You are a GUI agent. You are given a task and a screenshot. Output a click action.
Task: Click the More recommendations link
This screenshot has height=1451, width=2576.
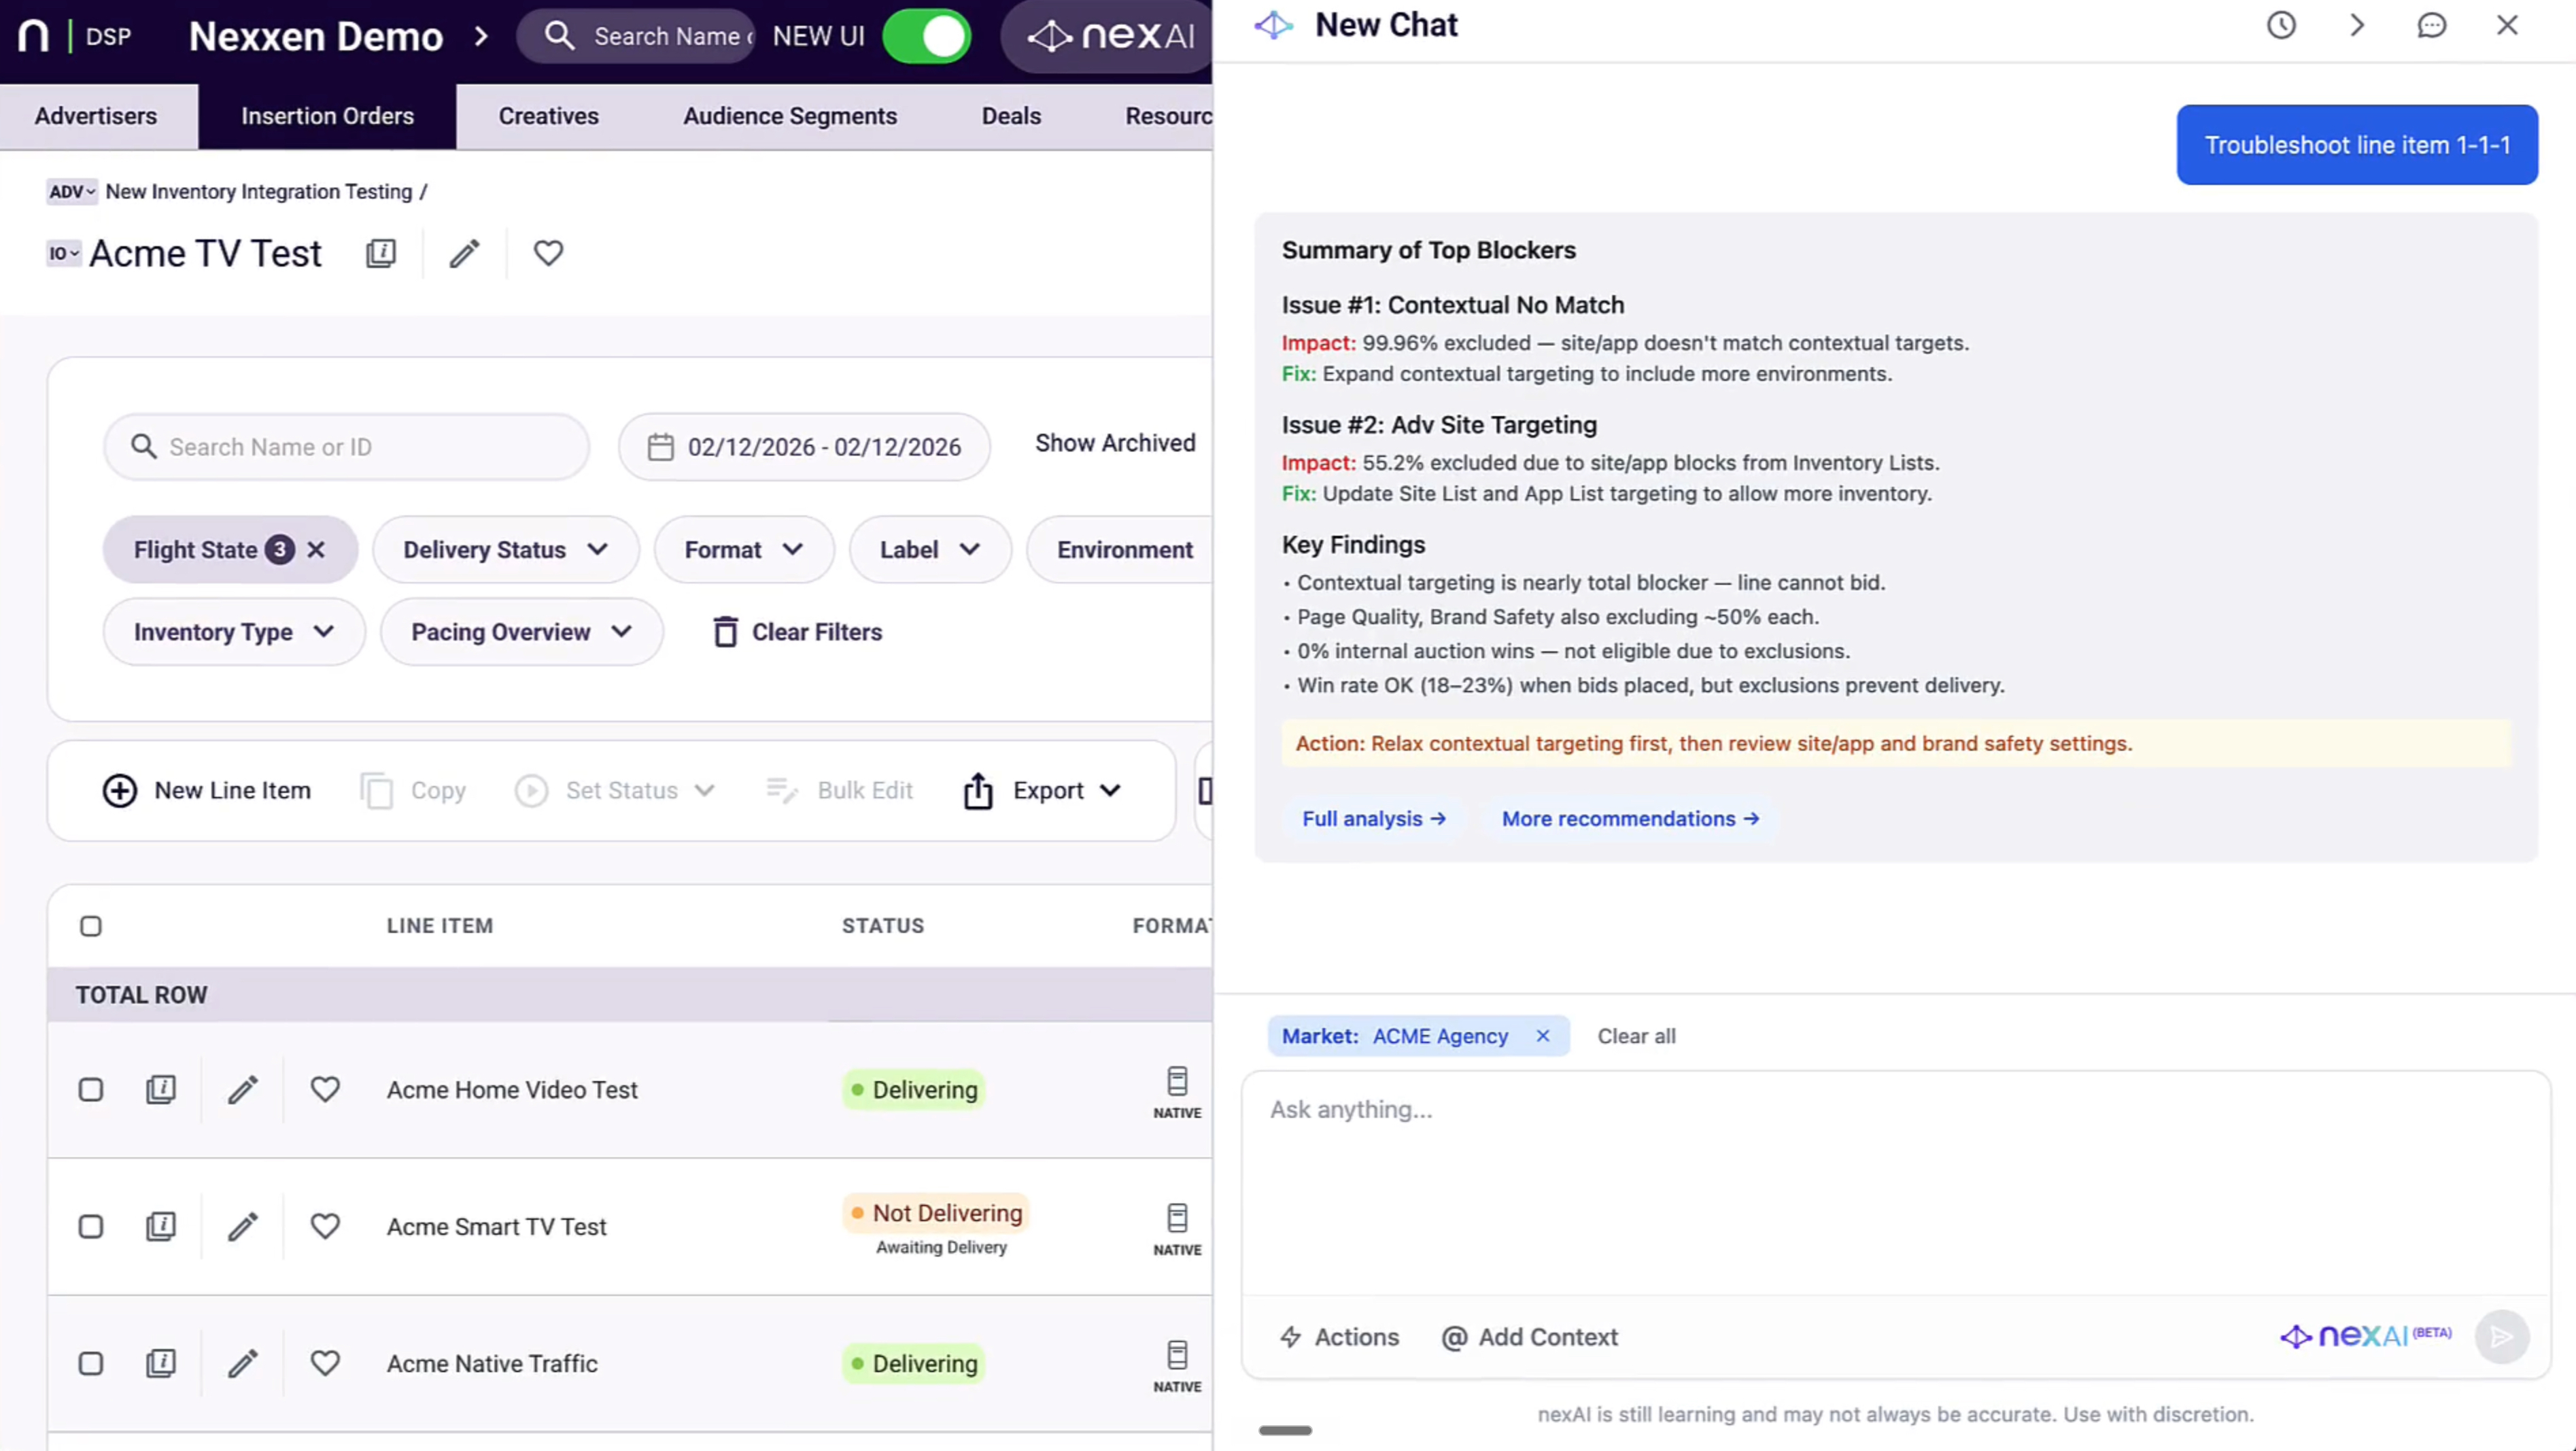1630,819
